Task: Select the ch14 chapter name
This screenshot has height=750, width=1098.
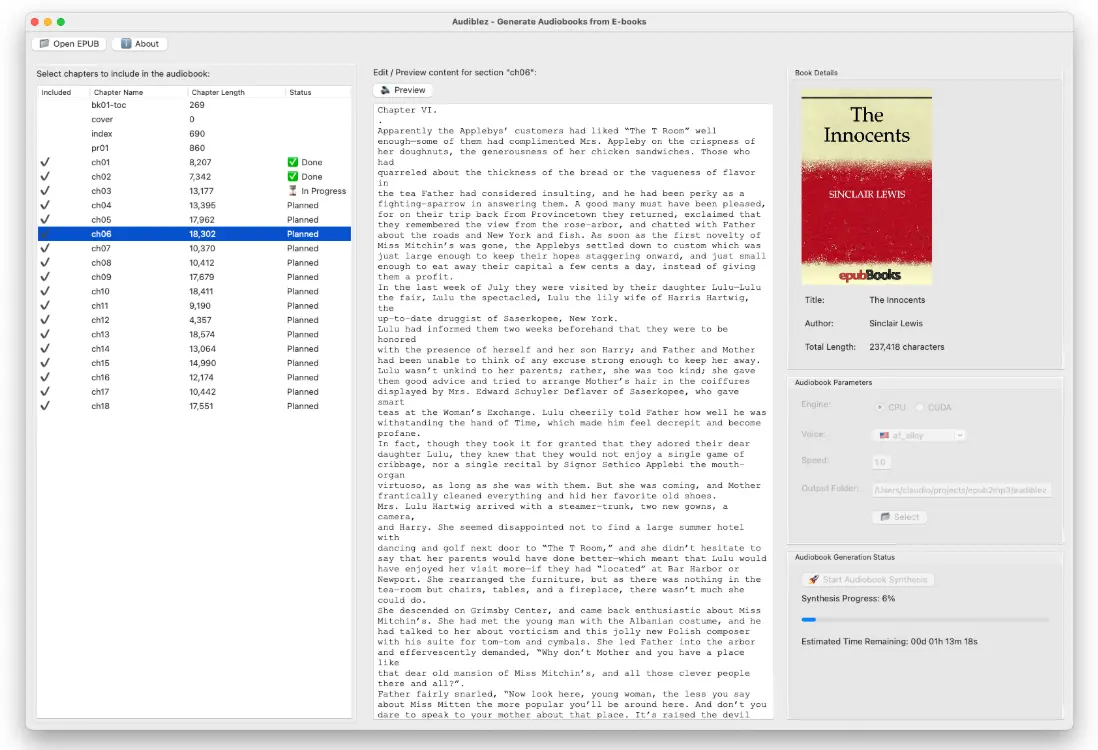Action: (100, 349)
